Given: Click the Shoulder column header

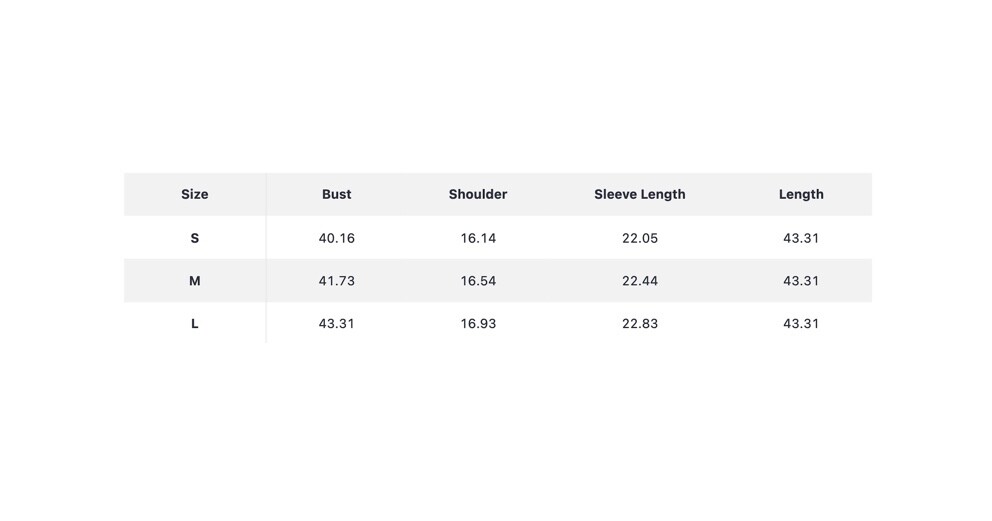Looking at the screenshot, I should 478,194.
